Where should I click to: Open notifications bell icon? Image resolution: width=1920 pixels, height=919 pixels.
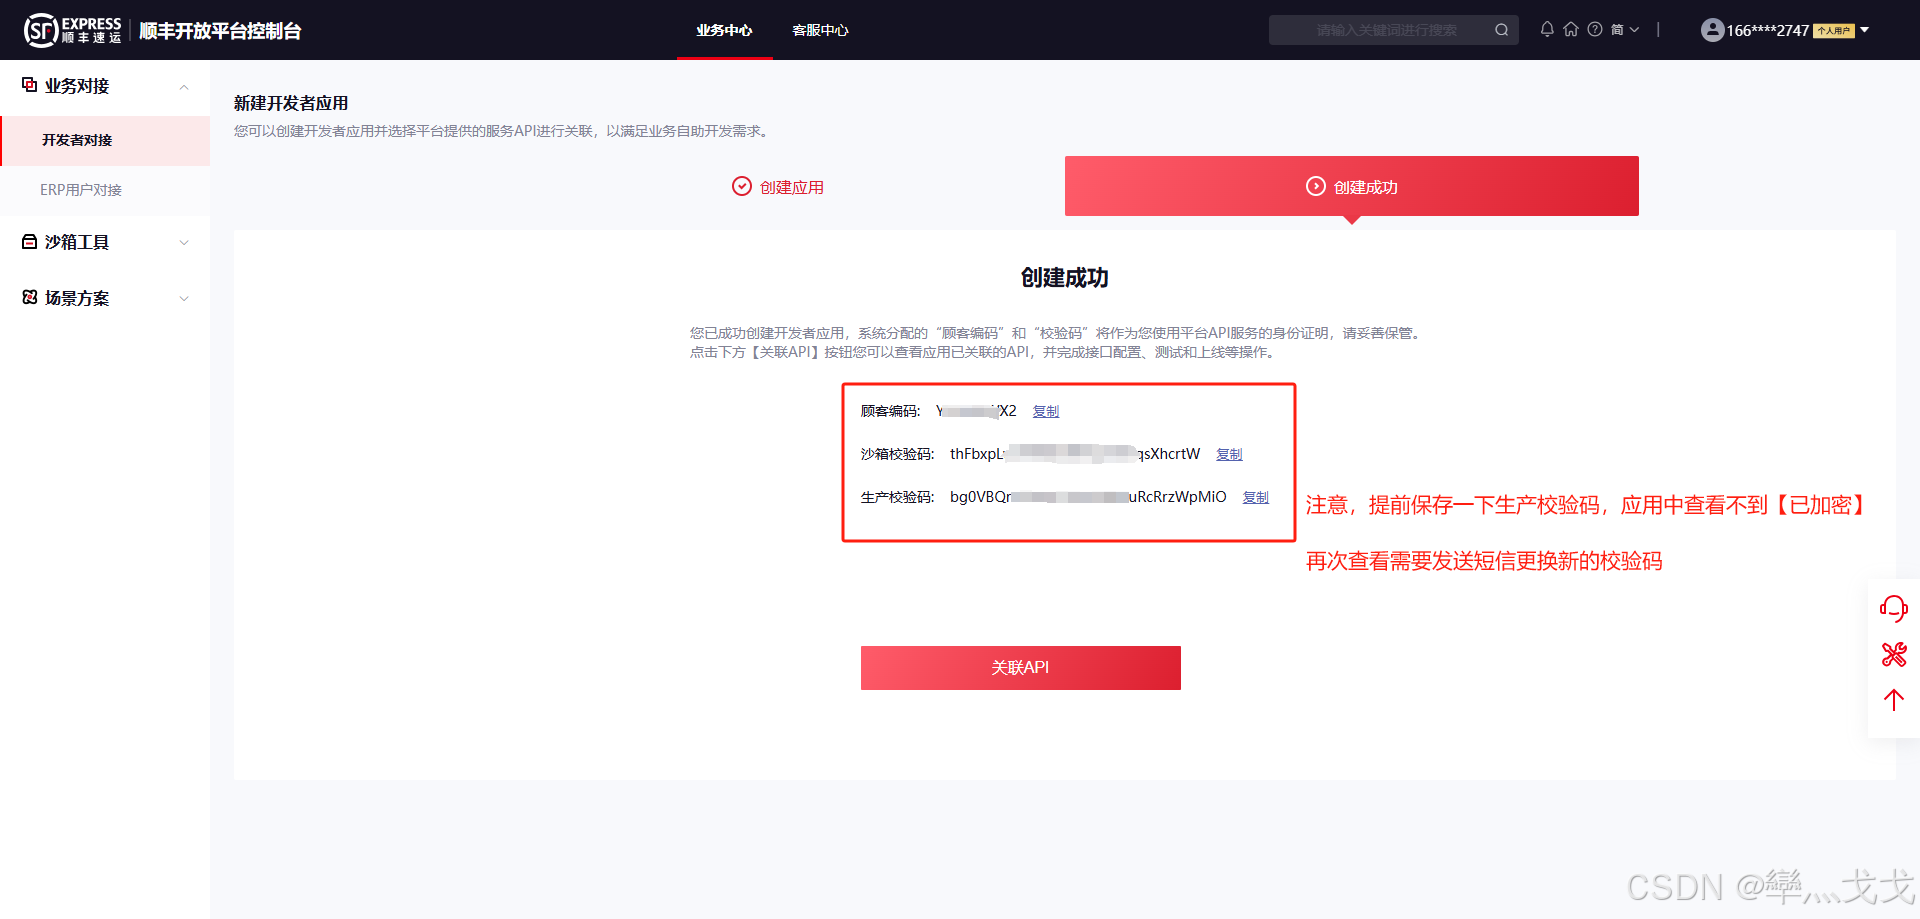click(x=1547, y=29)
